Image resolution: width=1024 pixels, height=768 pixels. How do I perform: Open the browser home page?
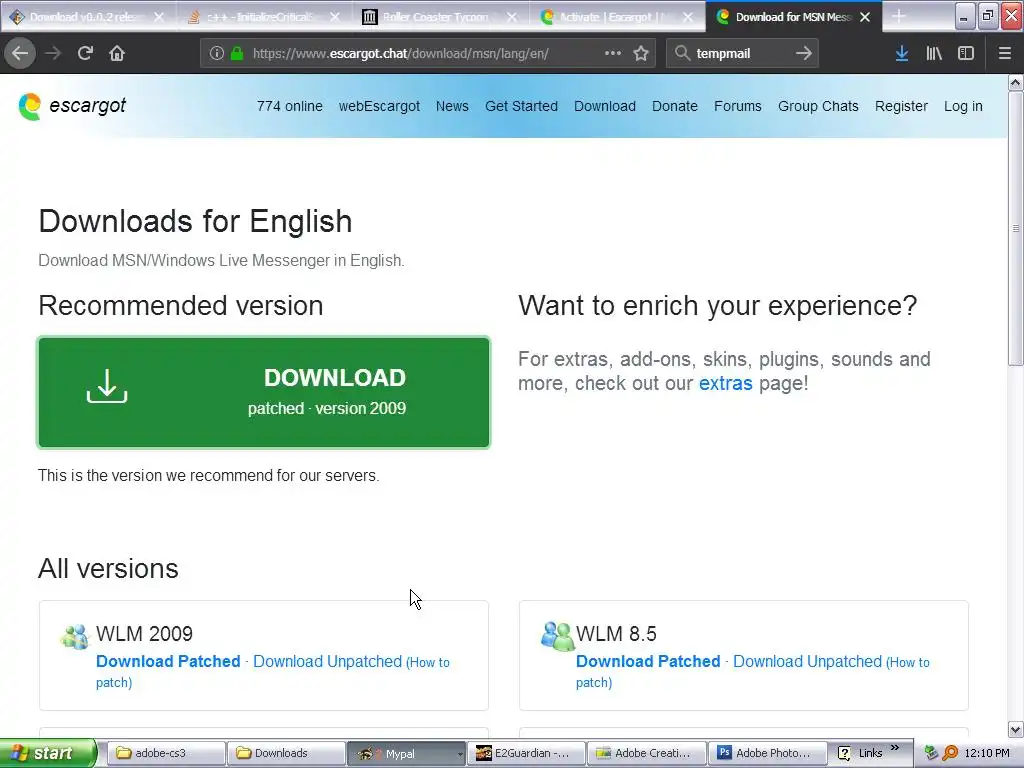tap(117, 53)
